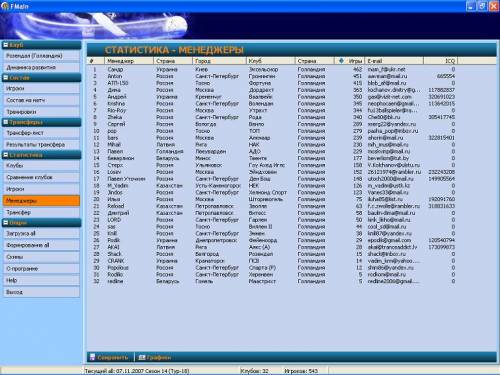Image resolution: width=500 pixels, height=375 pixels.
Task: Sort by Страна header next to Игры
Action: [x=315, y=61]
